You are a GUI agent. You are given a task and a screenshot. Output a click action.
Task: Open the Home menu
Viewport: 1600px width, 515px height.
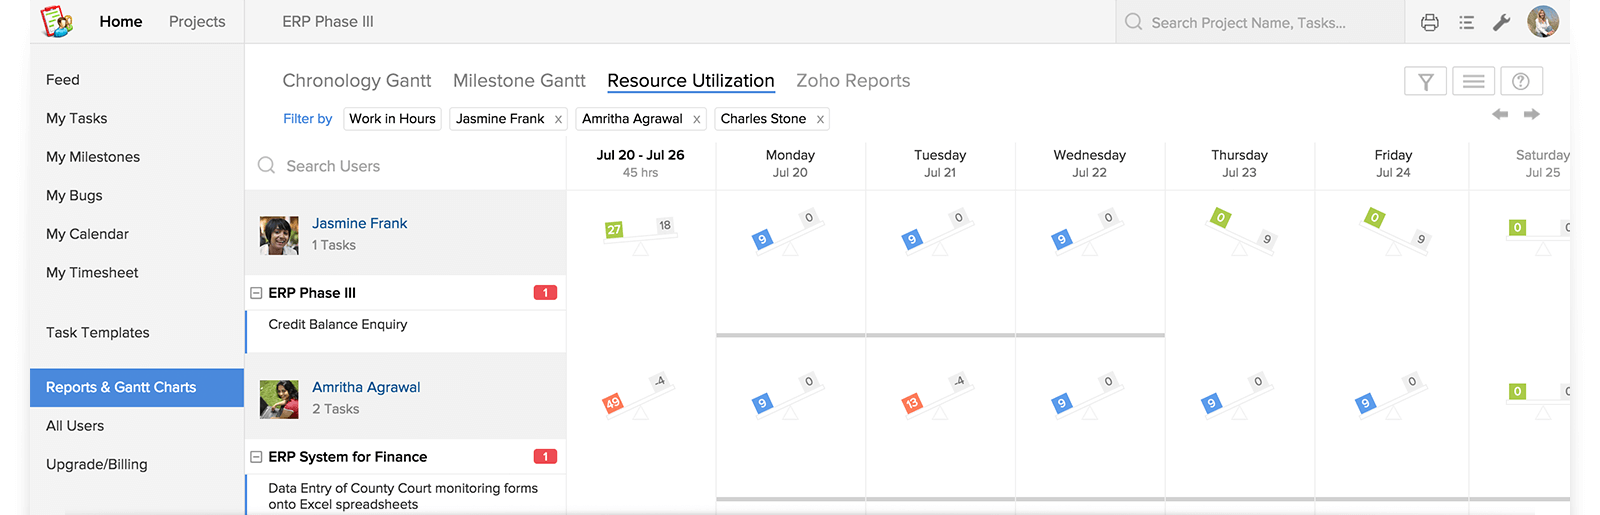point(121,21)
